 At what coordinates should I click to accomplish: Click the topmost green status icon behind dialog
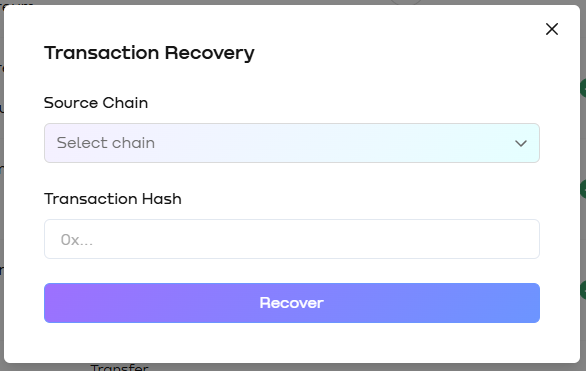click(583, 89)
